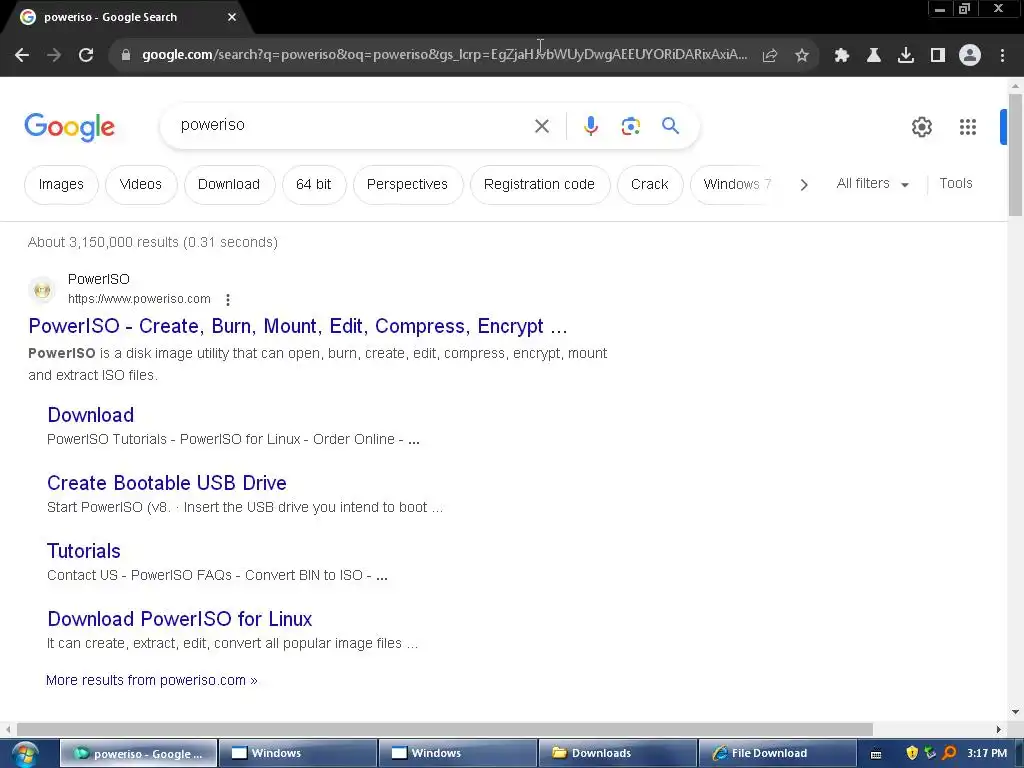This screenshot has width=1024, height=768.
Task: Open Download PowerISO for Linux link
Action: point(180,619)
